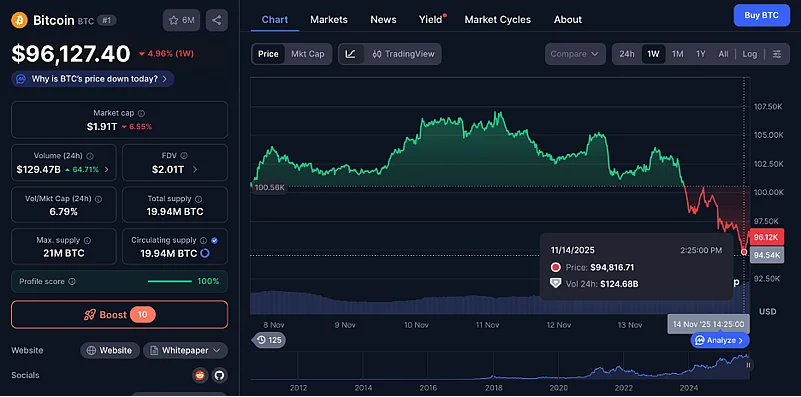Image resolution: width=801 pixels, height=397 pixels.
Task: Select the 24h time range
Action: coord(627,54)
